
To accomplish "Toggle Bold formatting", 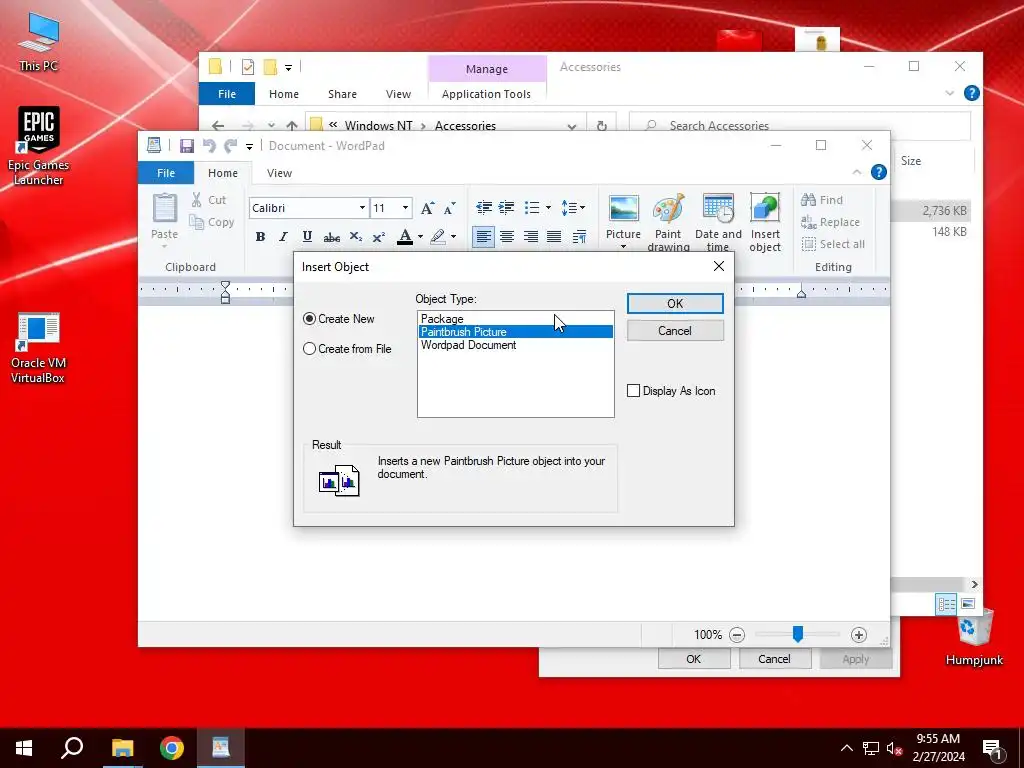I will coord(260,236).
